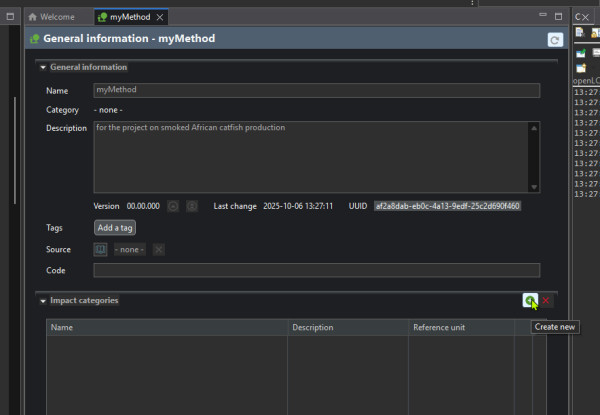Viewport: 600px width, 415px height.
Task: Click the version minor increment button
Action: point(191,205)
